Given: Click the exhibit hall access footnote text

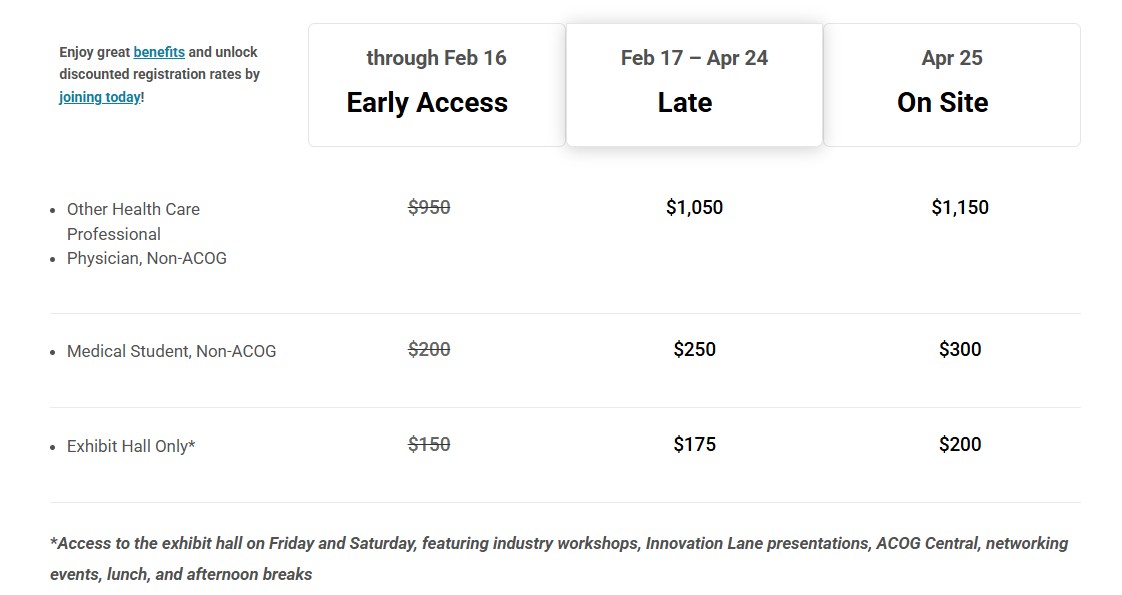Looking at the screenshot, I should [x=559, y=558].
